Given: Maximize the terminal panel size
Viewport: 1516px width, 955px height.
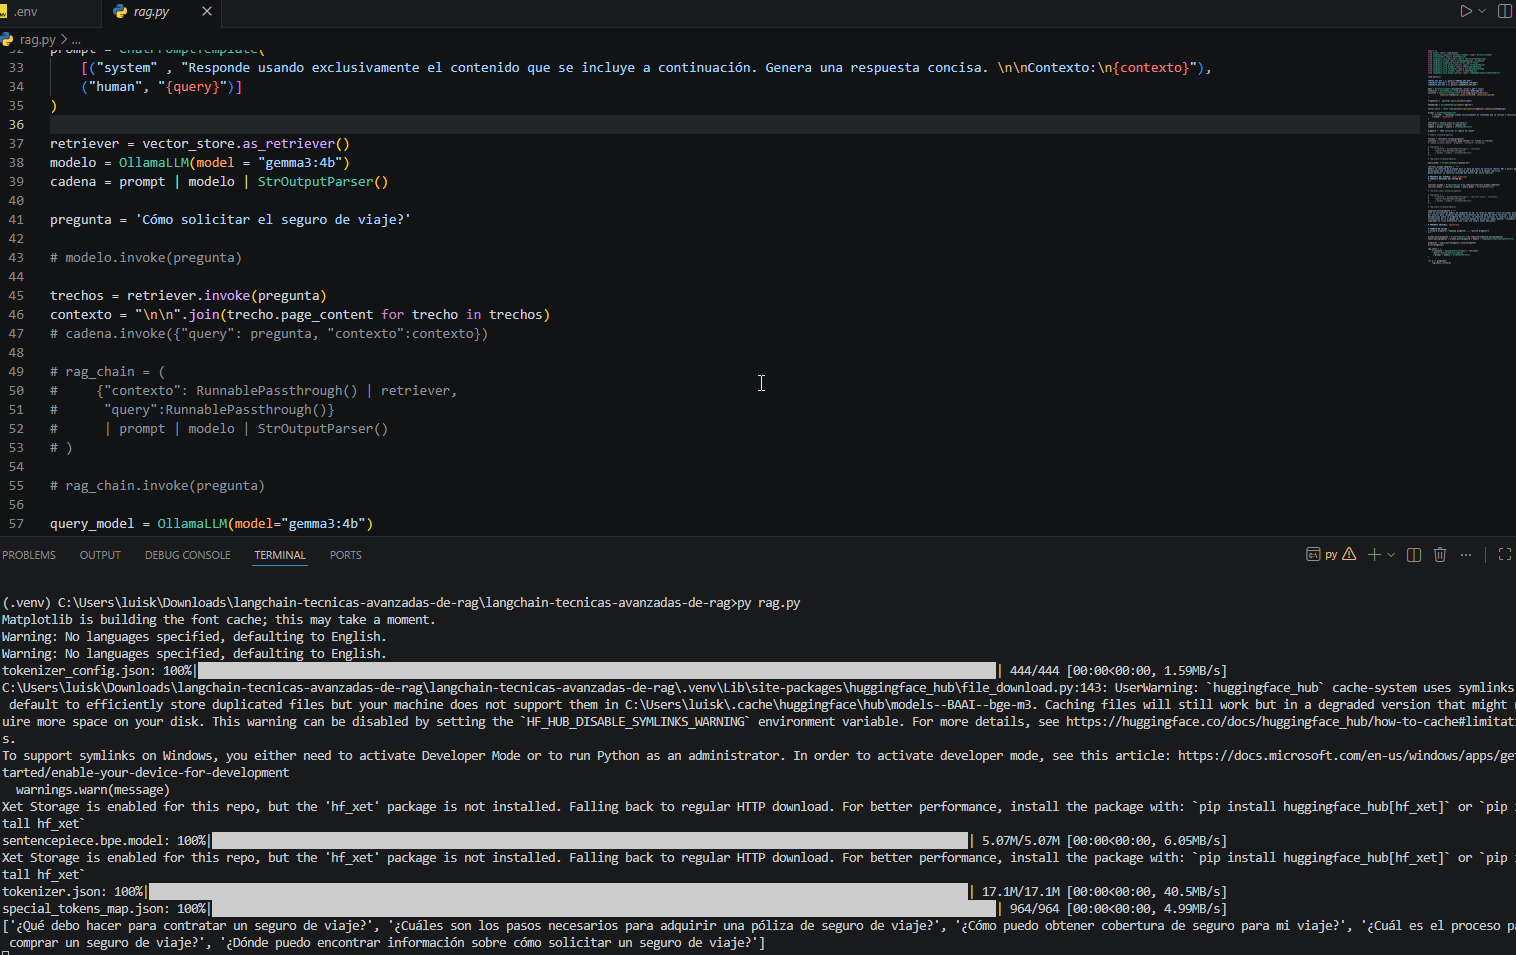Looking at the screenshot, I should (1505, 554).
